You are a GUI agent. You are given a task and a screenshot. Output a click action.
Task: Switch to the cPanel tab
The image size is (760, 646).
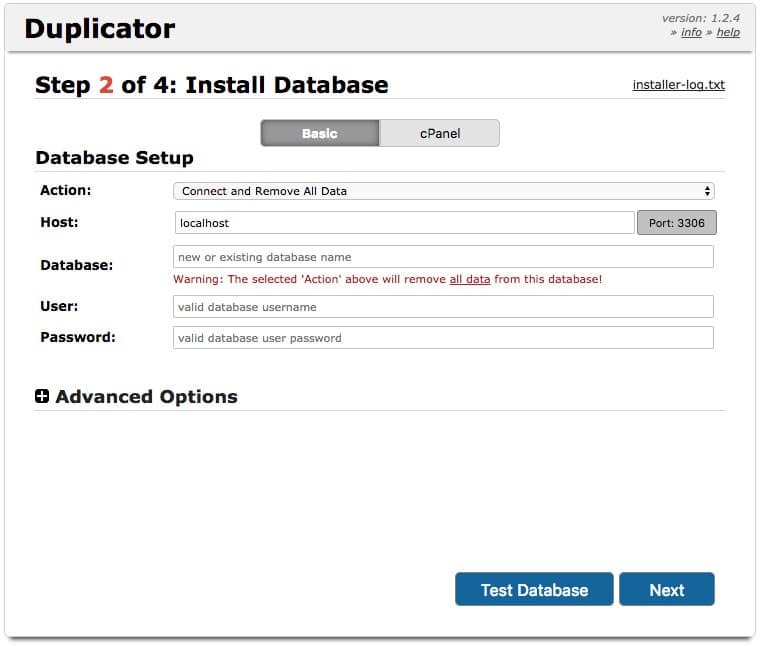click(440, 133)
